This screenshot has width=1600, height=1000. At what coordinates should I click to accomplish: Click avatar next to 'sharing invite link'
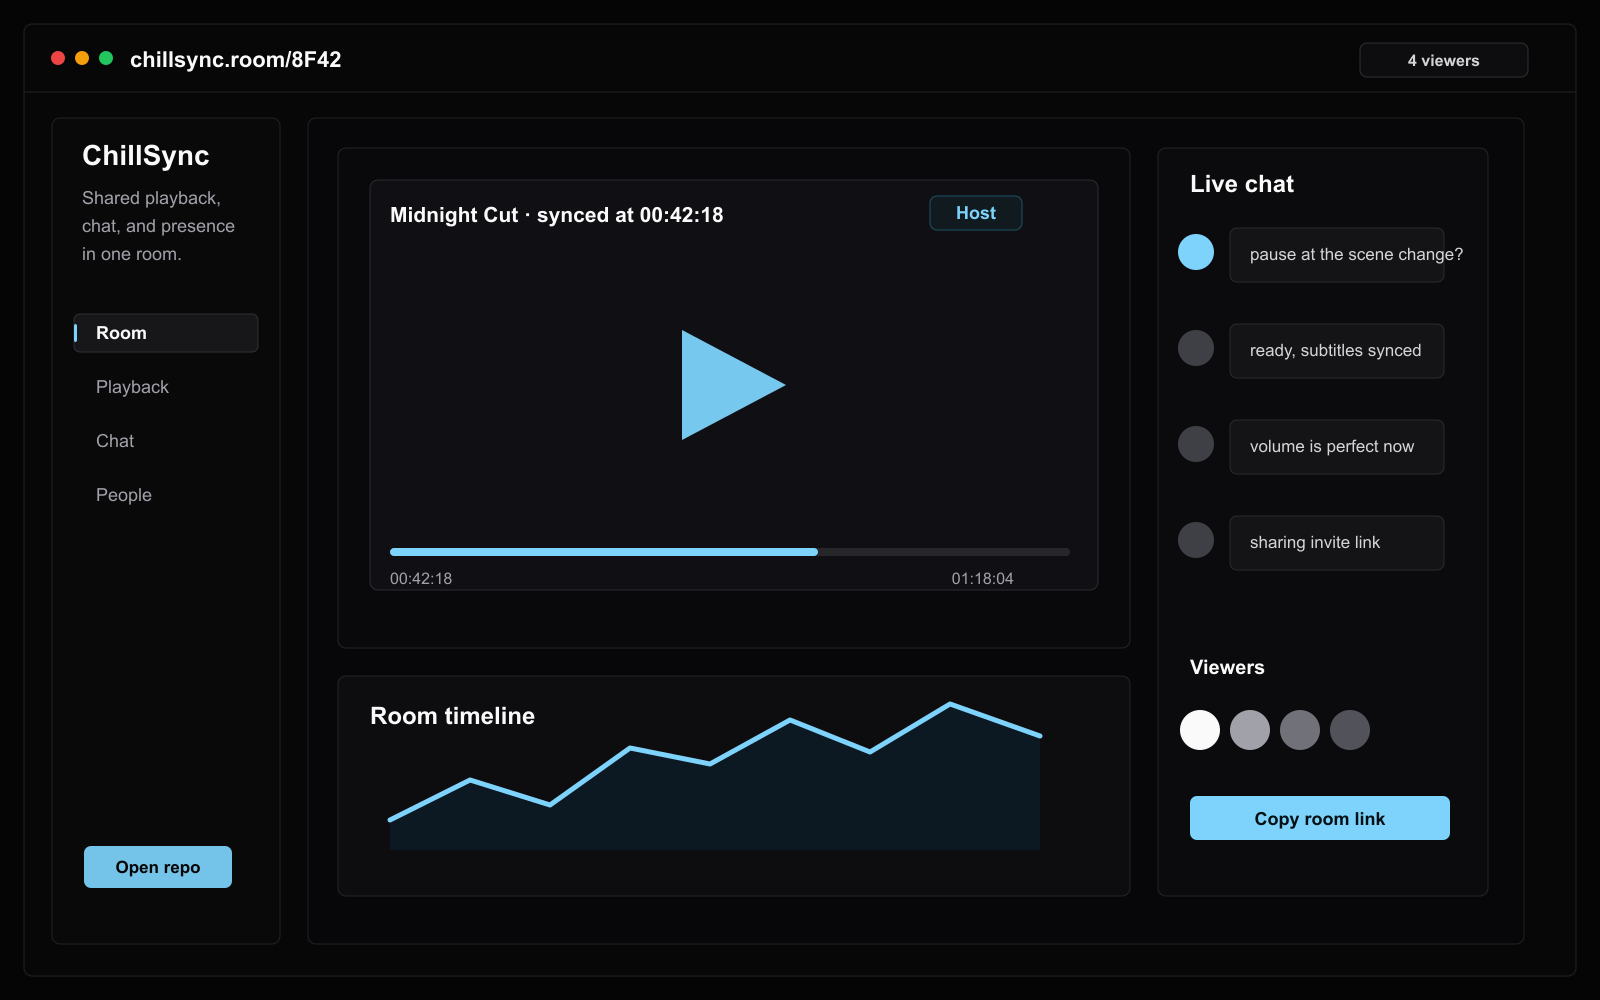point(1196,540)
